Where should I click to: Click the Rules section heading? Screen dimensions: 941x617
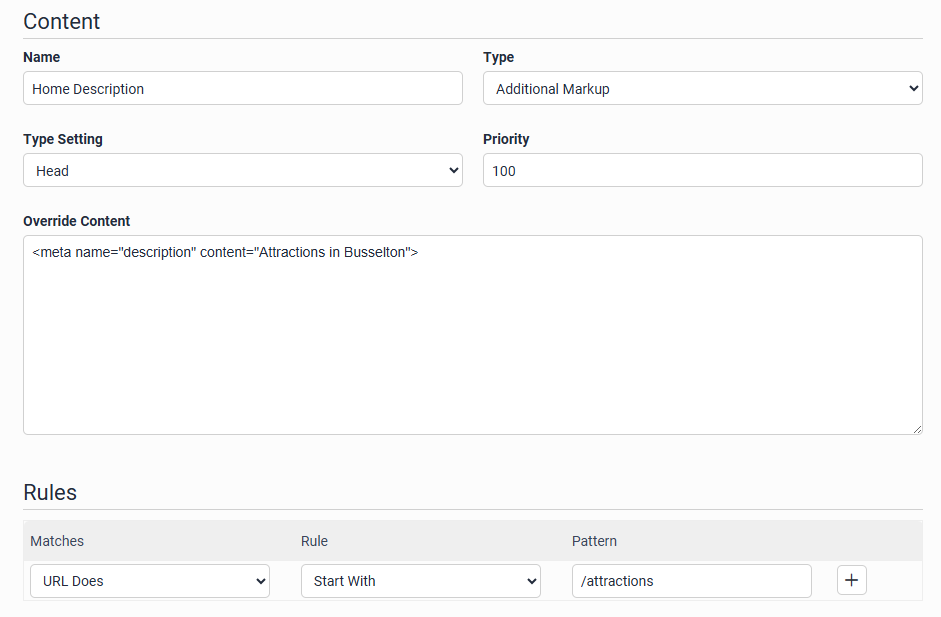50,492
